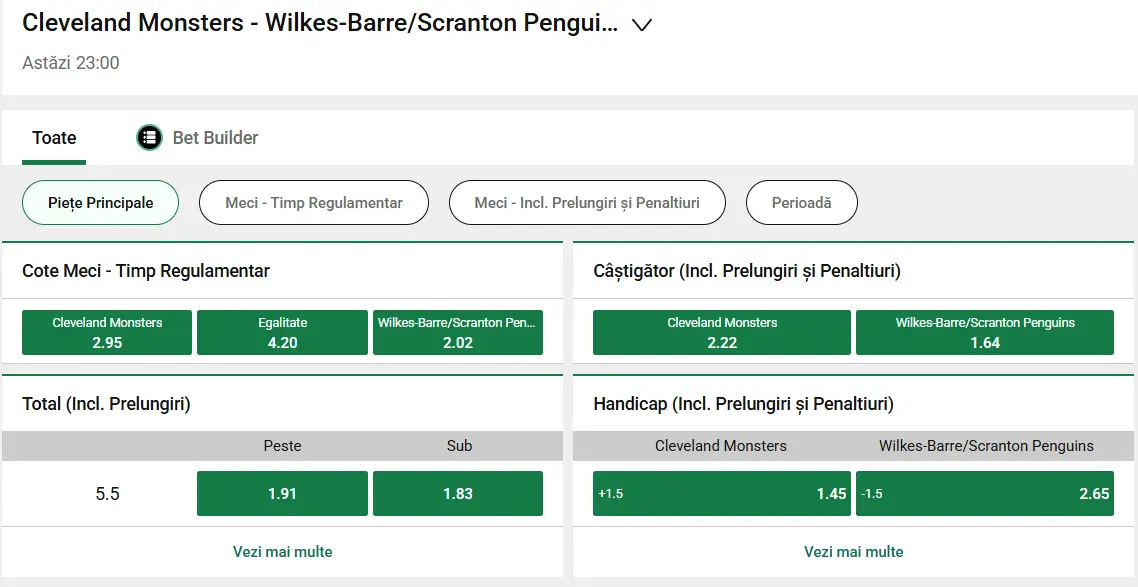The image size is (1138, 587).
Task: Select the Meci - Timp Regulamentar filter
Action: pyautogui.click(x=313, y=202)
